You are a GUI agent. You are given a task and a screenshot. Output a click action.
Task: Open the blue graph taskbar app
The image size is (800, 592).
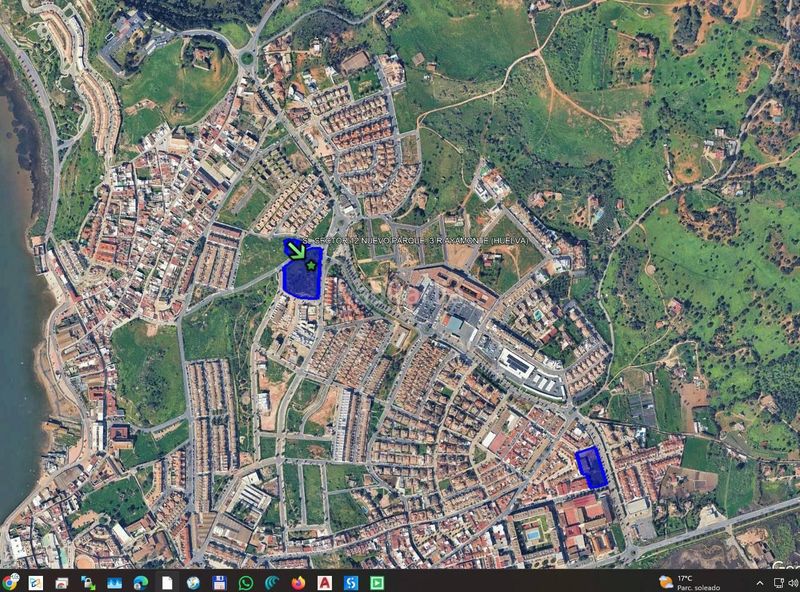click(x=114, y=582)
